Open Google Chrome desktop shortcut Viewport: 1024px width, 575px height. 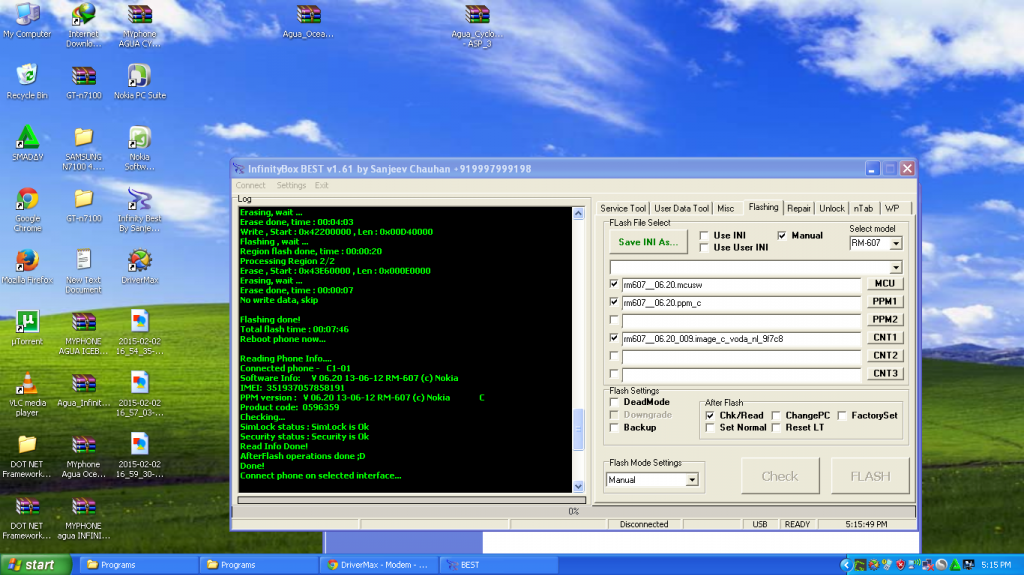[x=27, y=200]
